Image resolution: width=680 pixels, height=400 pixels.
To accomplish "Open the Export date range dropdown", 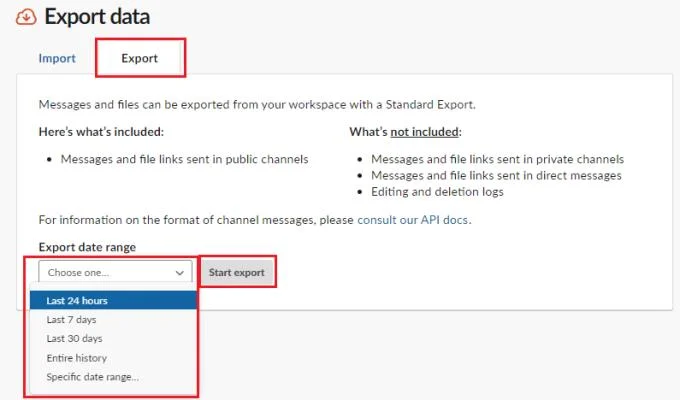I will point(115,272).
